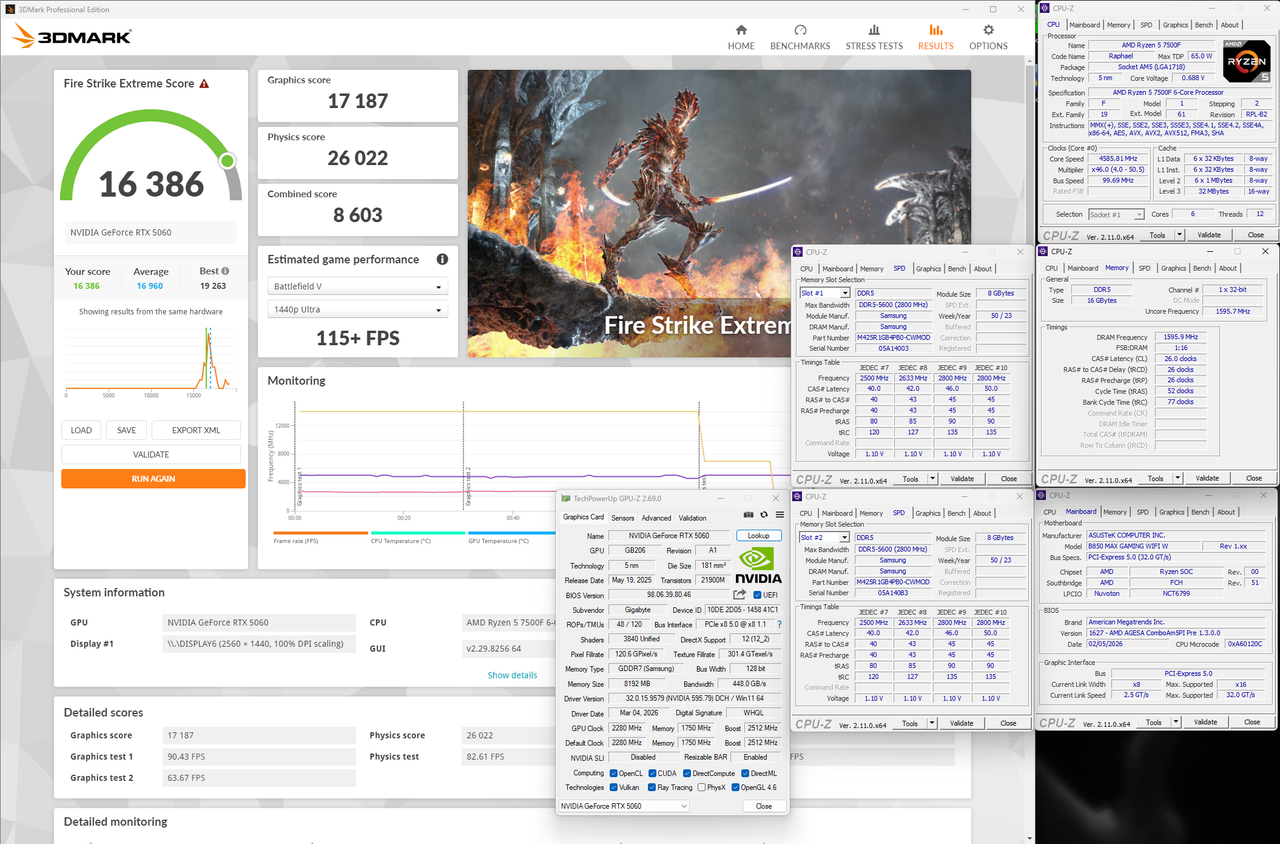The width and height of the screenshot is (1280, 844).
Task: Open the Benchmarks section in 3DMark
Action: [800, 37]
